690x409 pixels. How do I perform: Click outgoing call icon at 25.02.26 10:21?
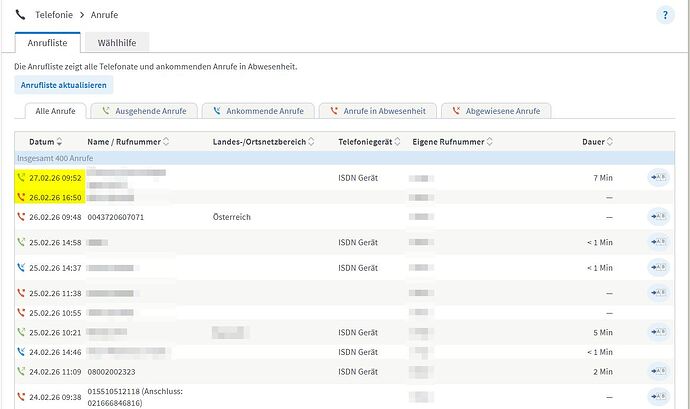coord(21,332)
